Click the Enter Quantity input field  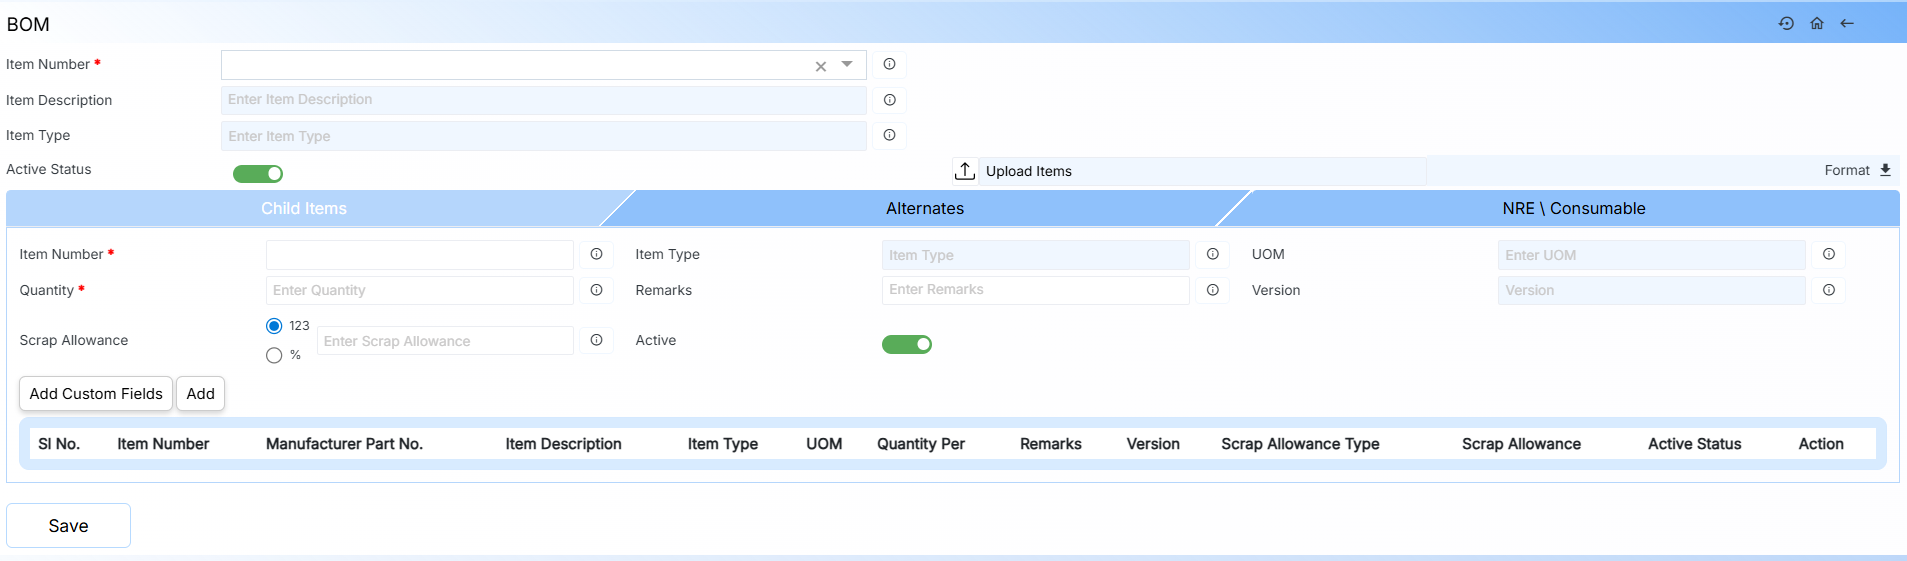tap(419, 290)
